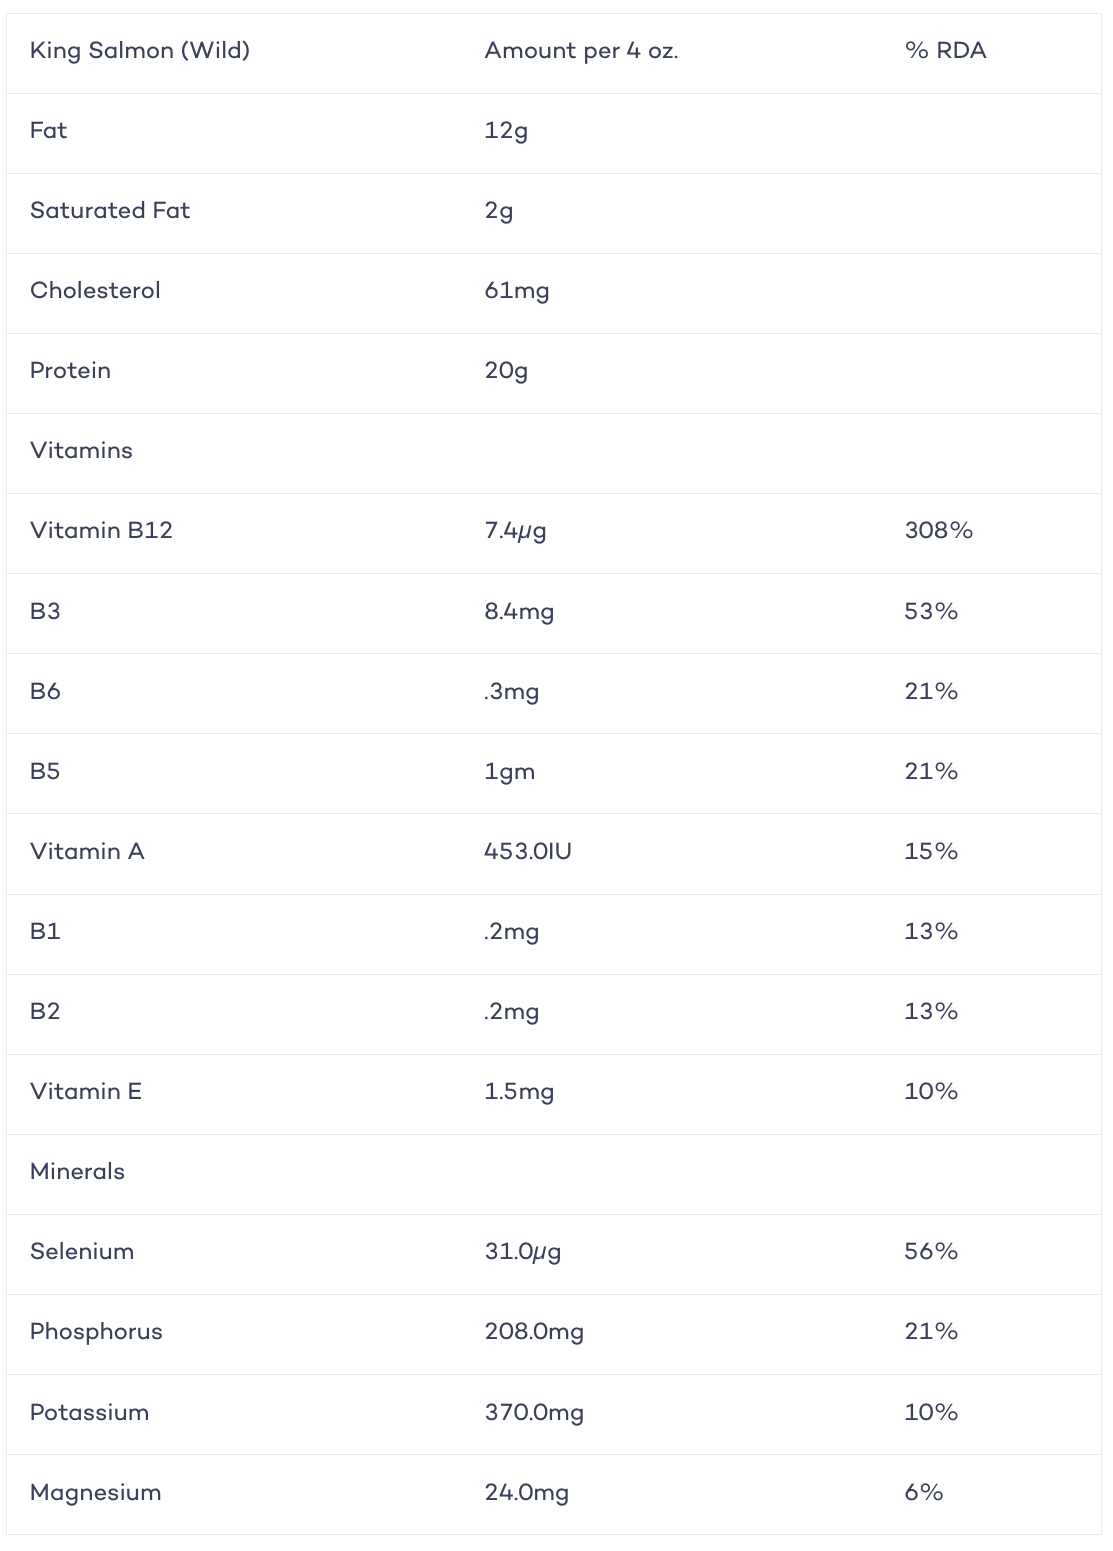Select the Vitamin B12 row label
Image resolution: width=1113 pixels, height=1551 pixels.
pos(101,531)
